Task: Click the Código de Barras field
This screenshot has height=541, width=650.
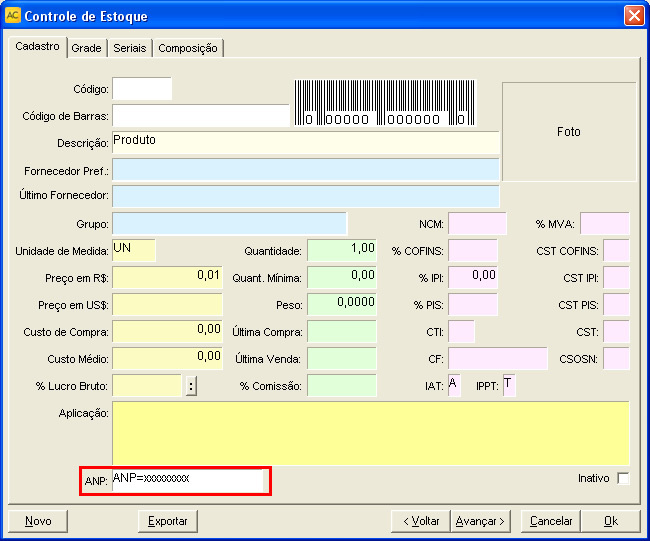Action: coord(200,116)
